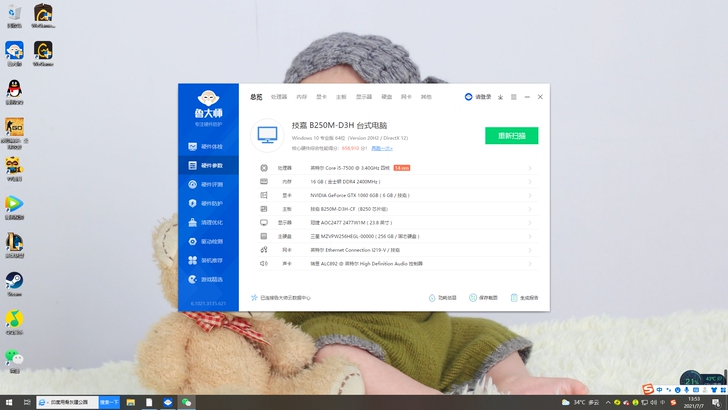Open 驱动检测 driver check section
Screen dimensions: 728x410
coord(208,241)
